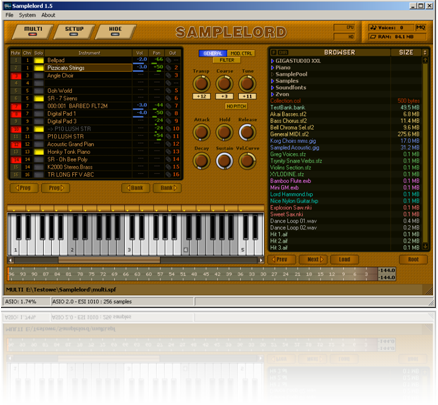
Task: Click the browser Load button
Action: pyautogui.click(x=344, y=259)
